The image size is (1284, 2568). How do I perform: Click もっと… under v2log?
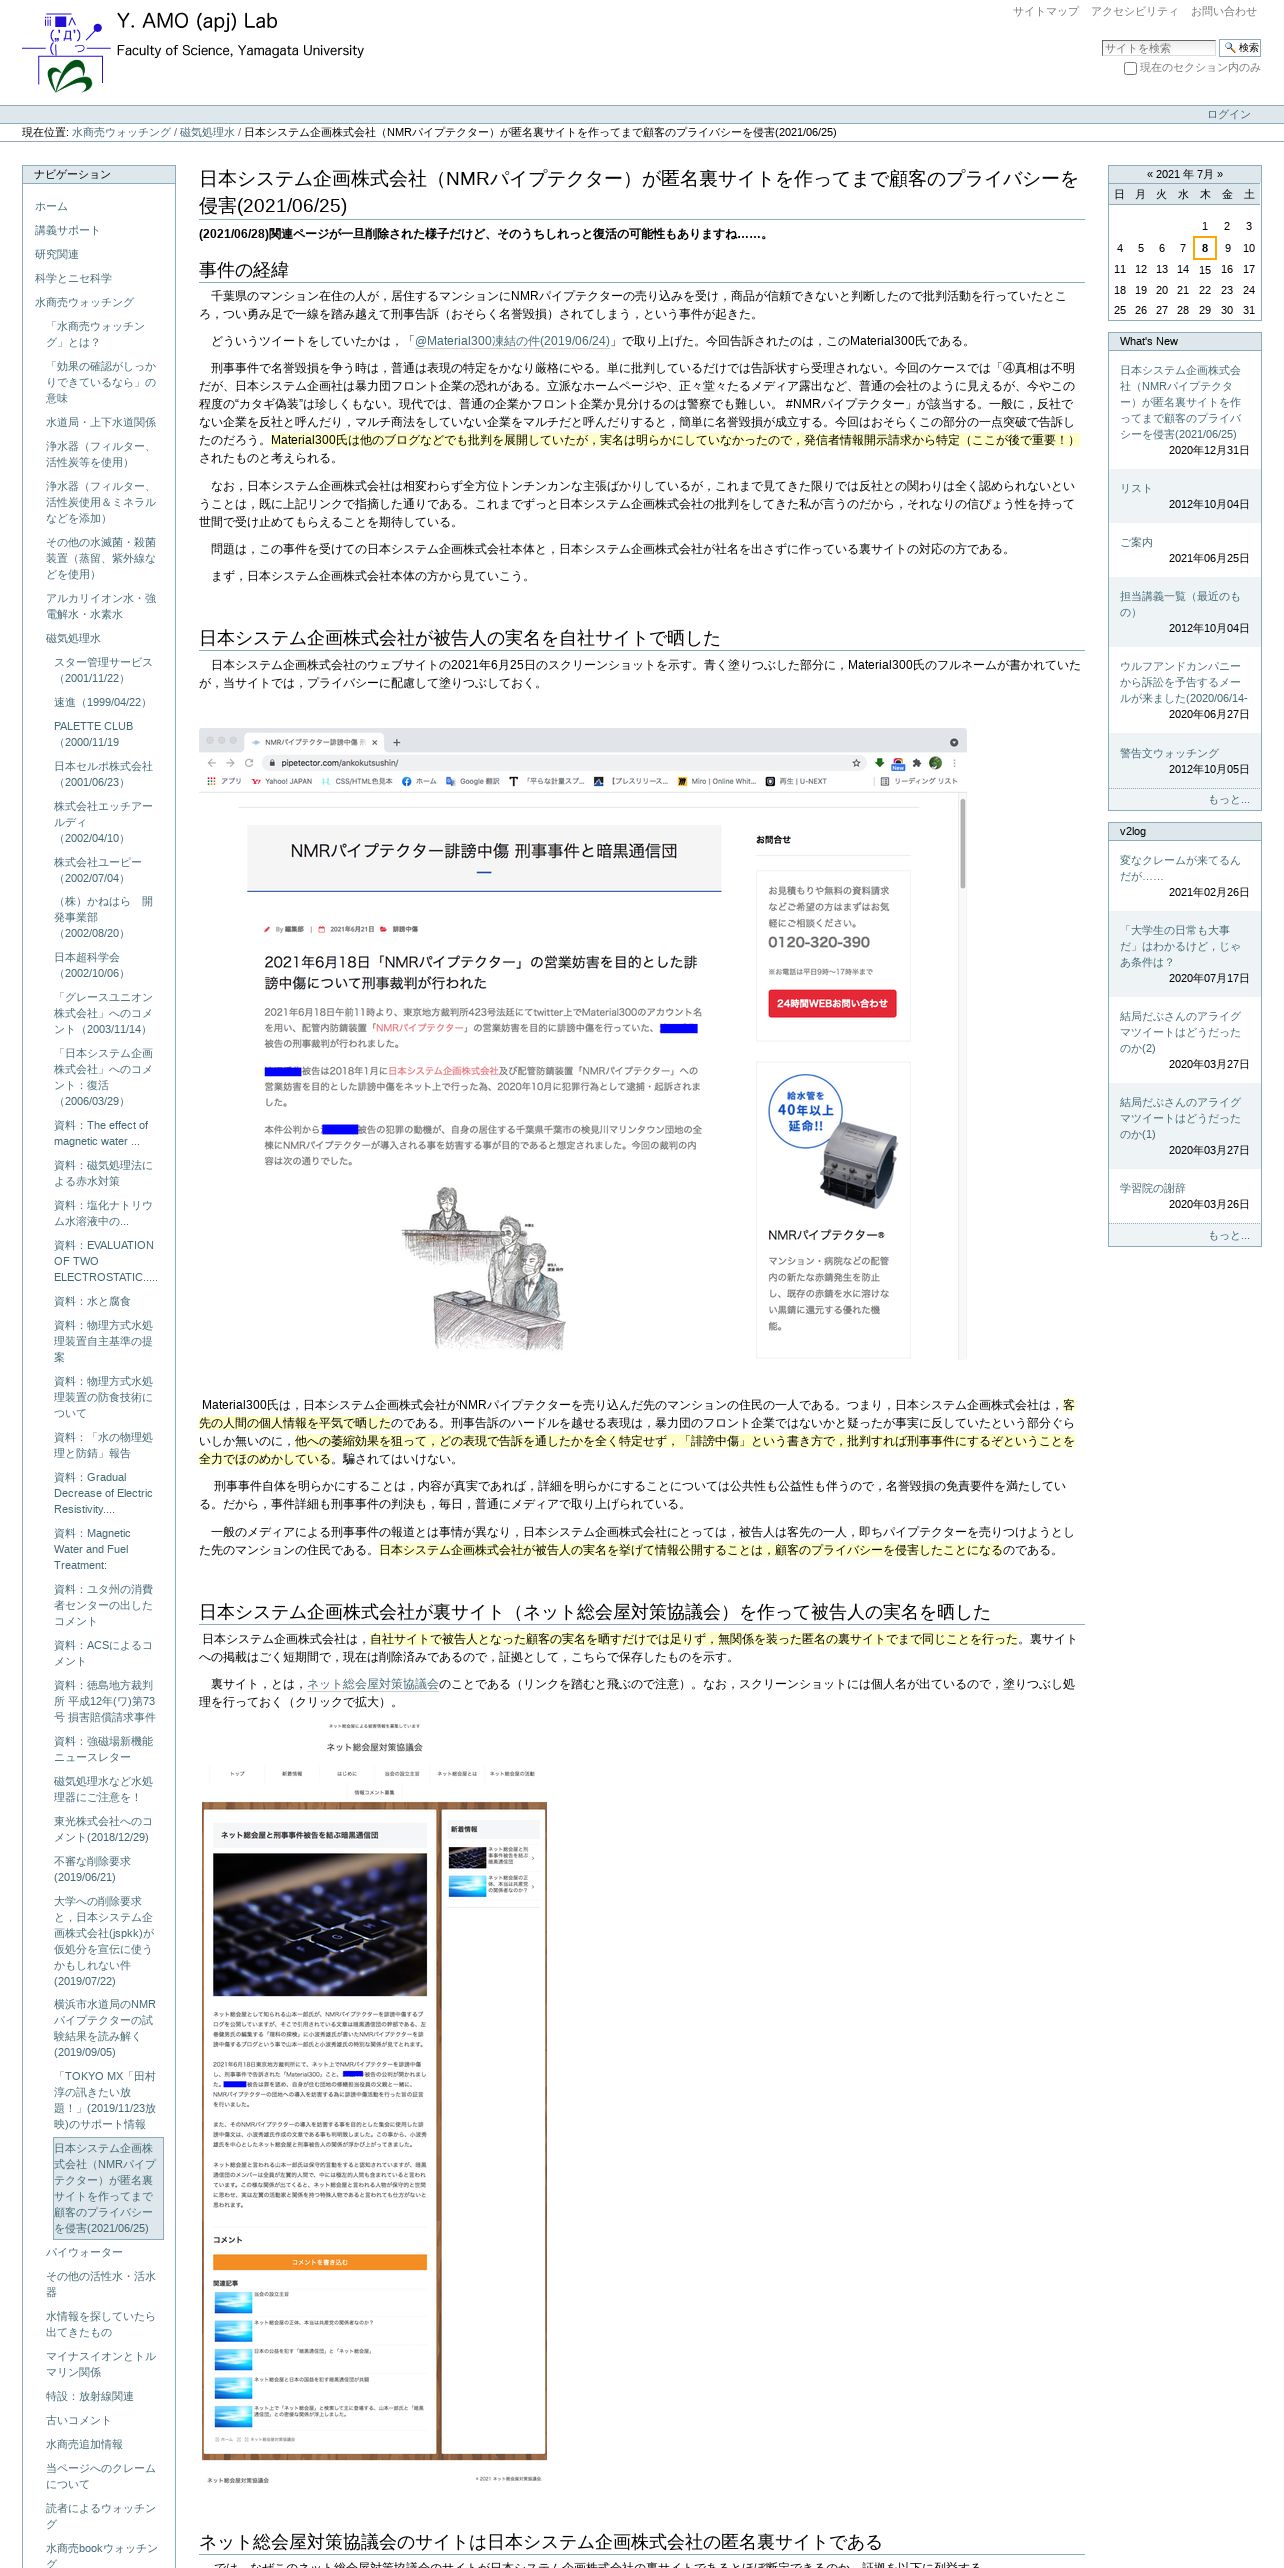click(x=1228, y=1236)
